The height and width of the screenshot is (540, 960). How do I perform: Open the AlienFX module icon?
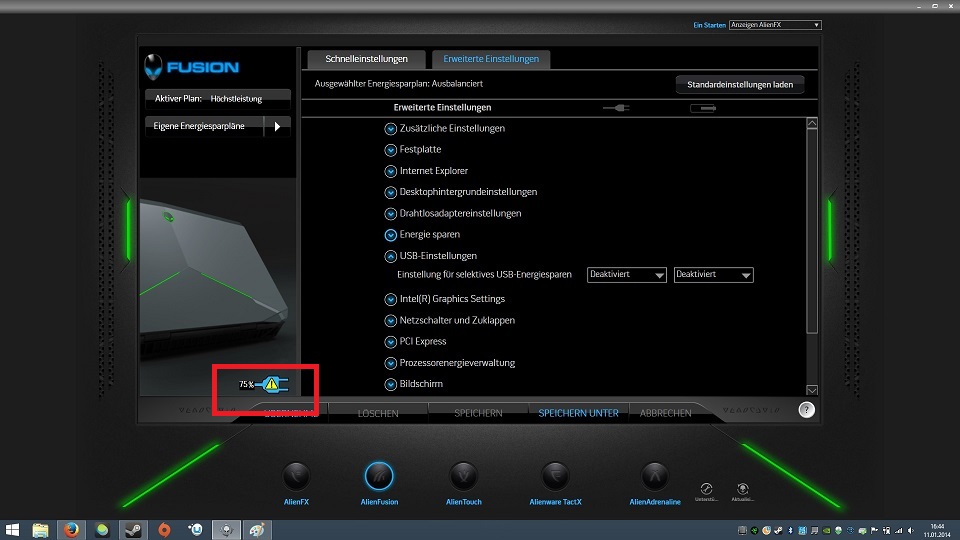click(296, 476)
